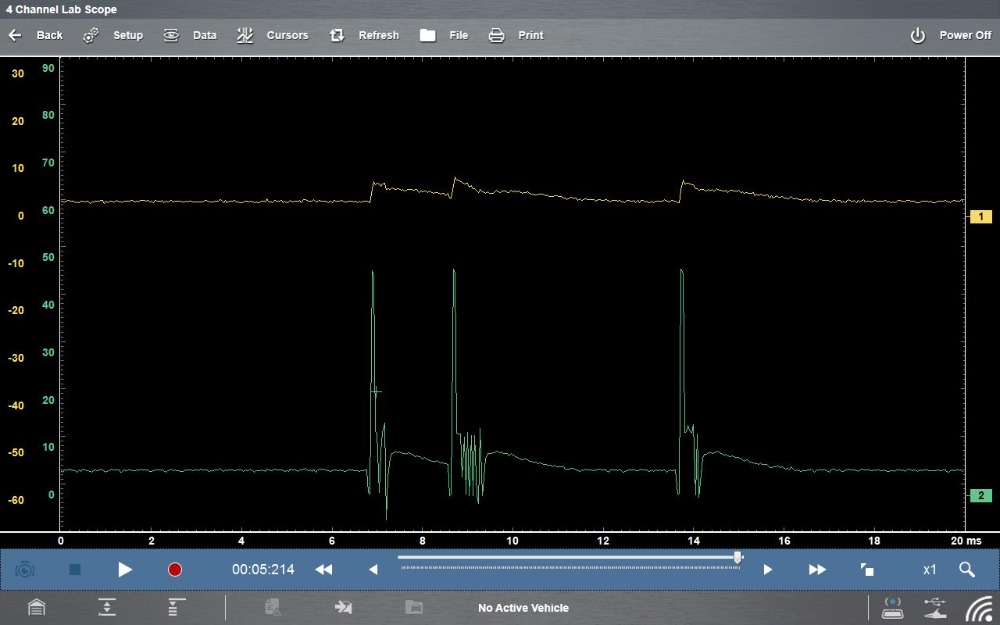
Task: Click the fast rewind double-arrow icon
Action: point(323,569)
